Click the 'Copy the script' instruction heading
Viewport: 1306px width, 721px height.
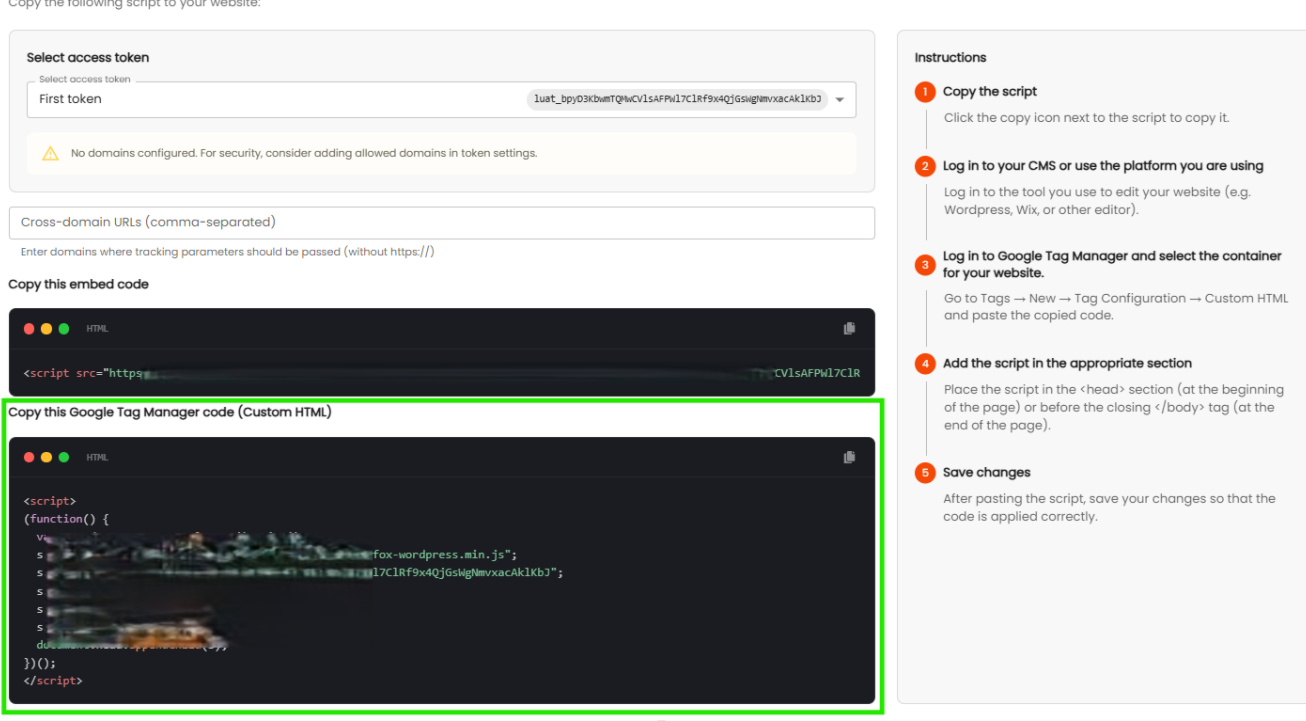[x=989, y=92]
